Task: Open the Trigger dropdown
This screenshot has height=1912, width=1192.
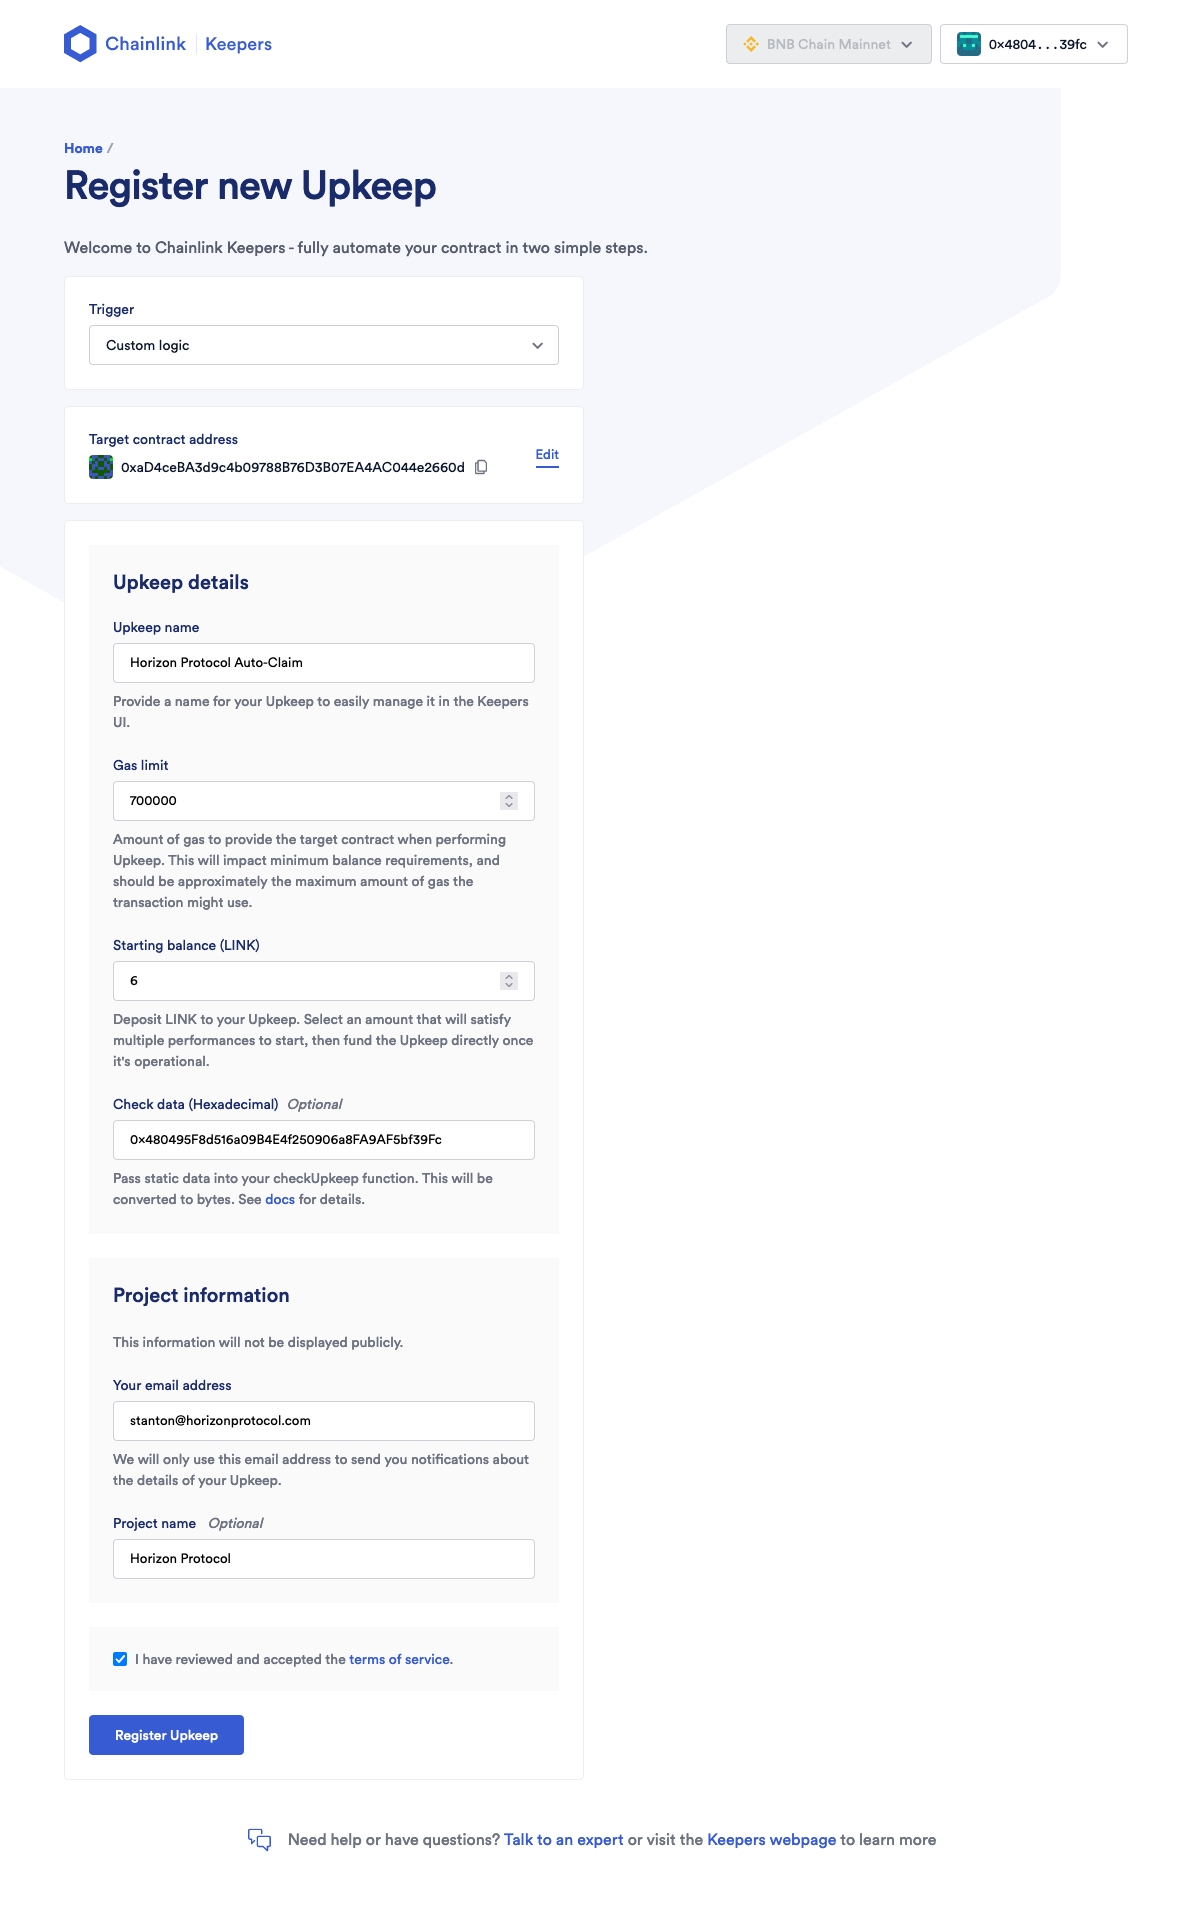Action: click(323, 345)
